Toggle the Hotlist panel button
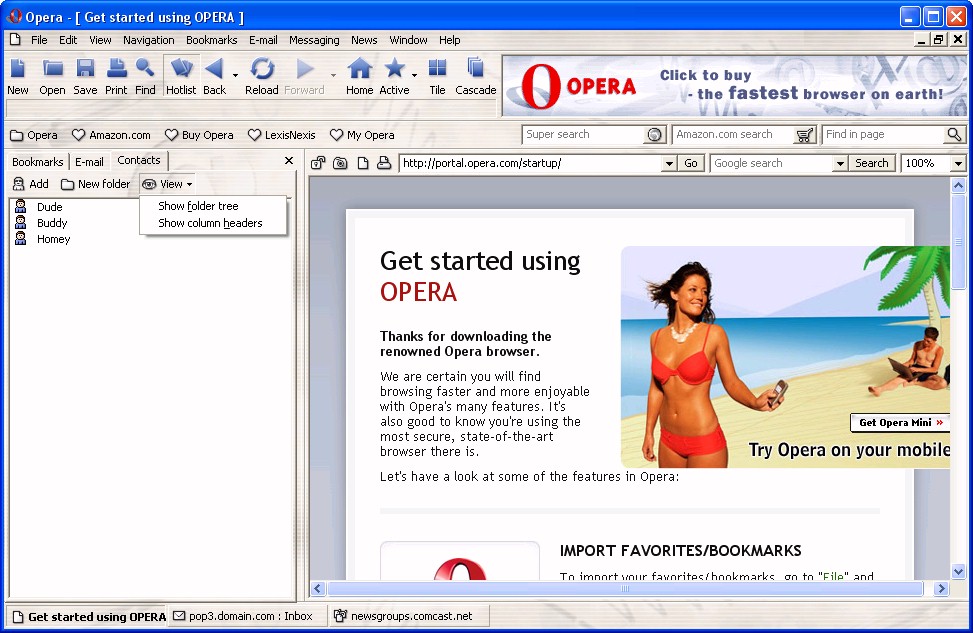 (181, 76)
